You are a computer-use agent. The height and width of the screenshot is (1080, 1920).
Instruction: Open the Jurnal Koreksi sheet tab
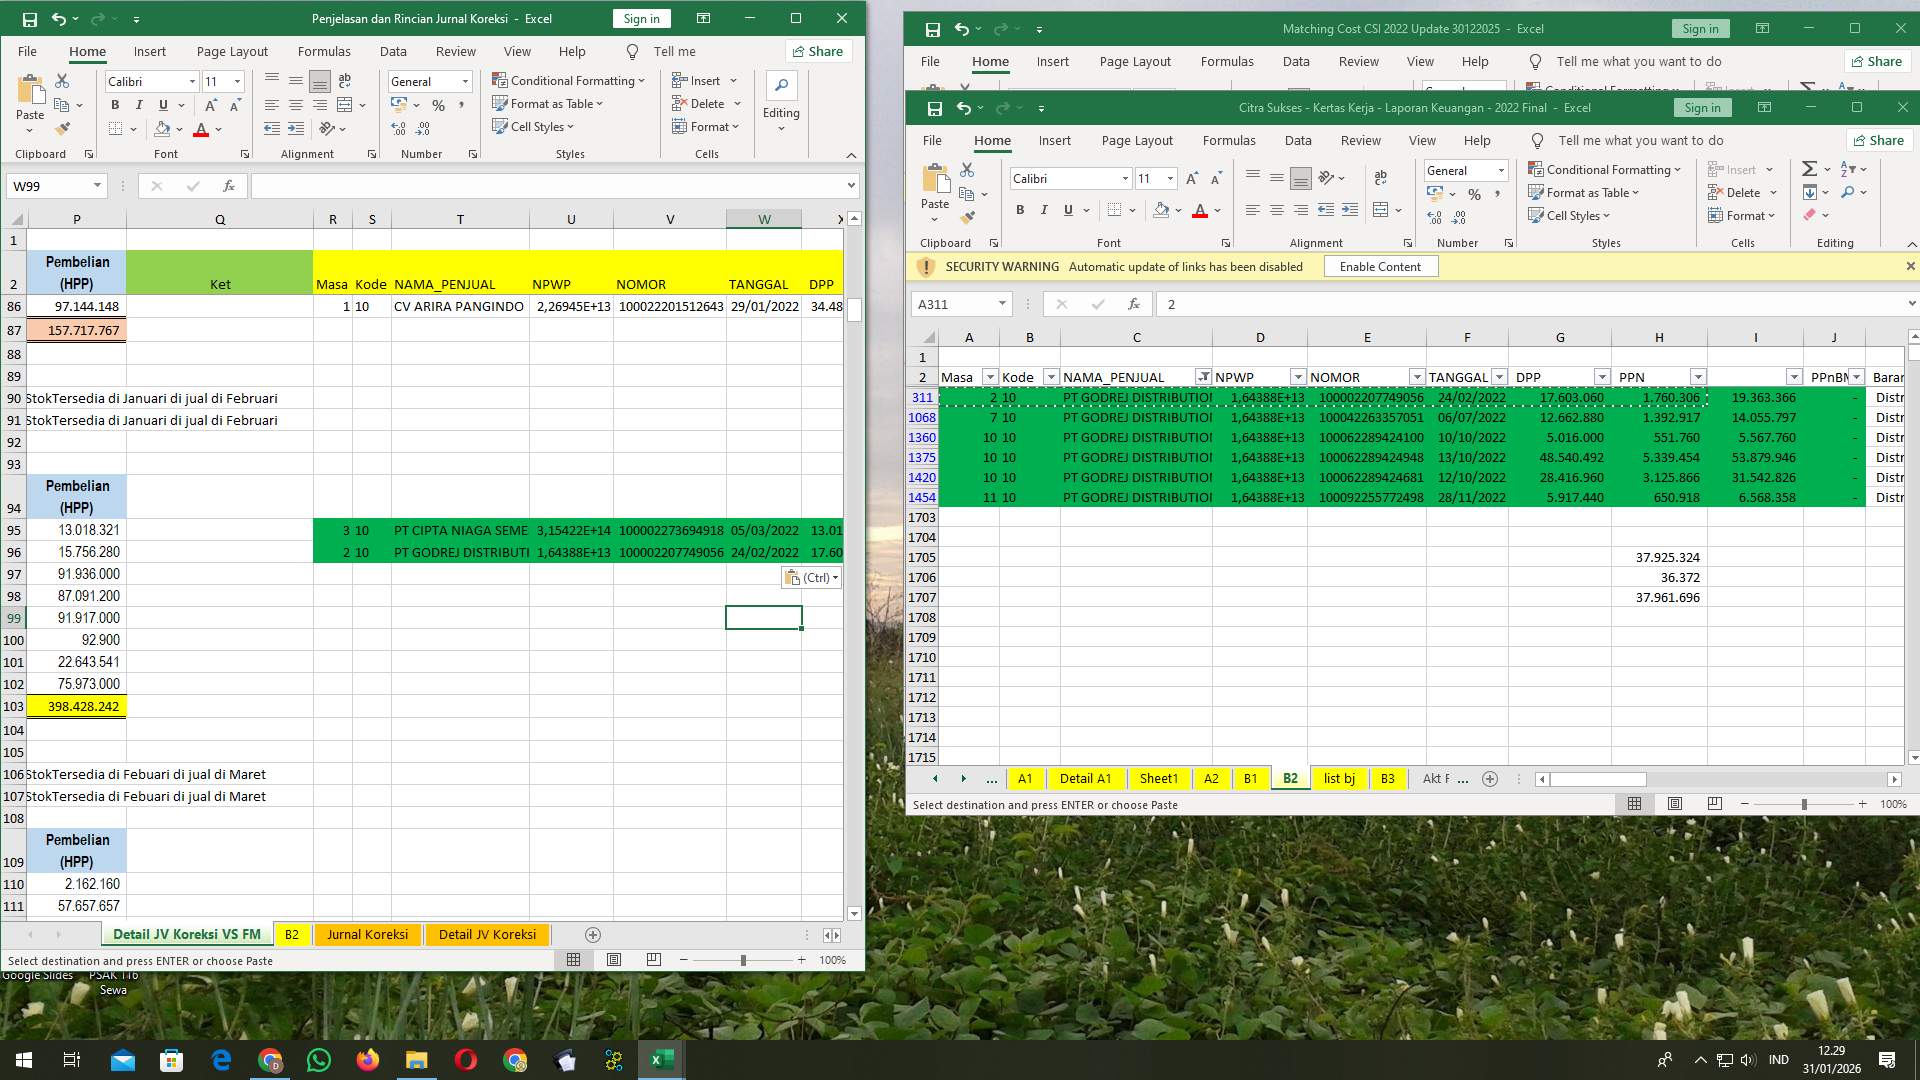coord(367,935)
